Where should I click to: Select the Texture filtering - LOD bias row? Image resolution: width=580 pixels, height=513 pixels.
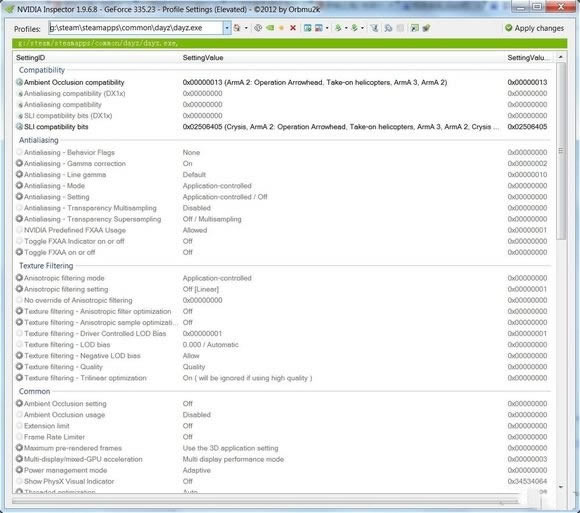(282, 344)
